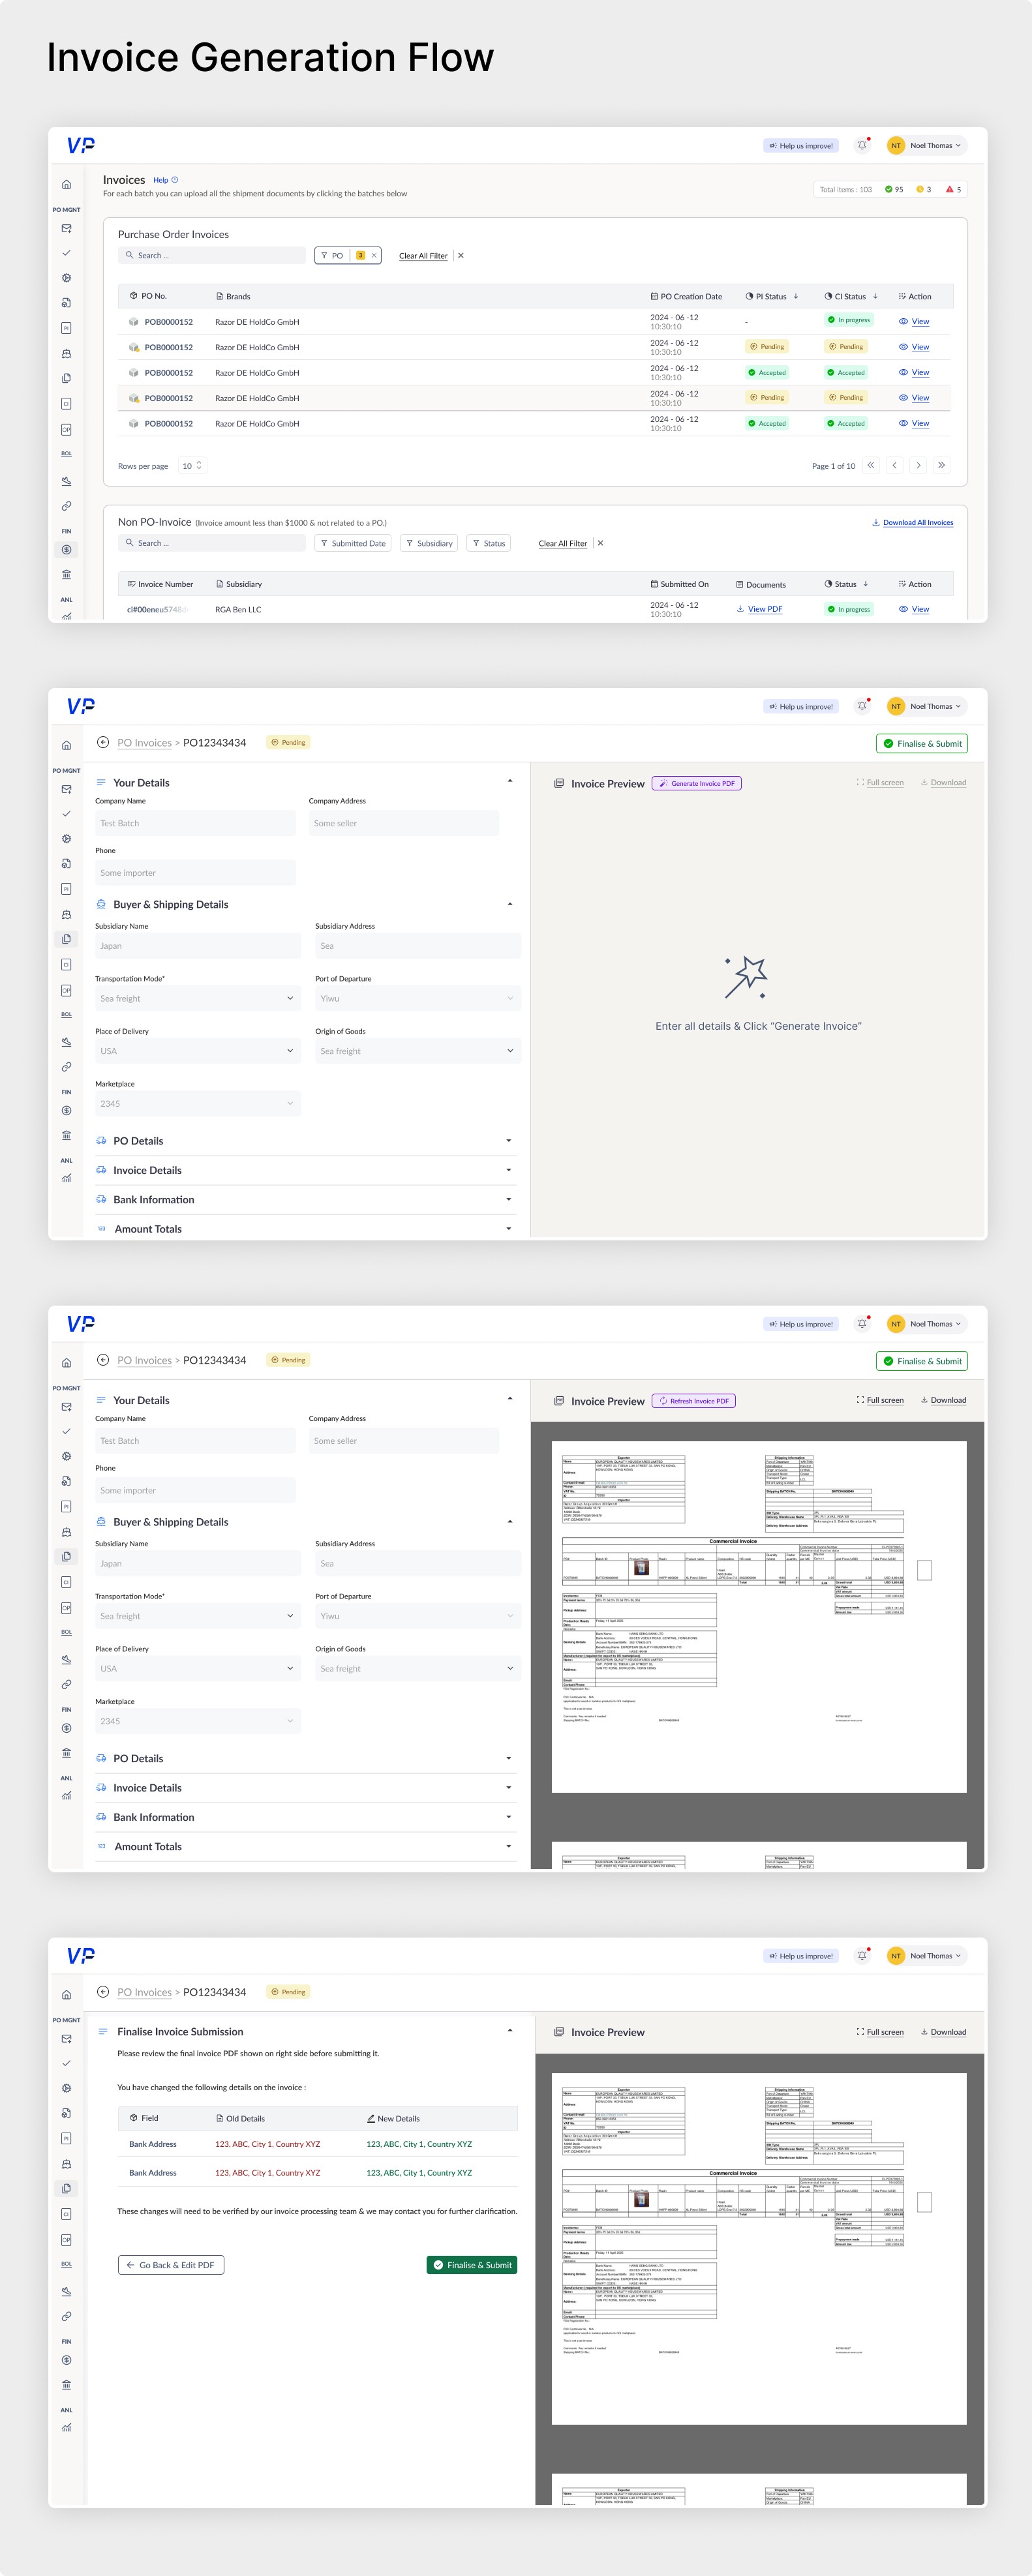1032x2576 pixels.
Task: Click Non PO-Invoice search field
Action: coord(211,543)
